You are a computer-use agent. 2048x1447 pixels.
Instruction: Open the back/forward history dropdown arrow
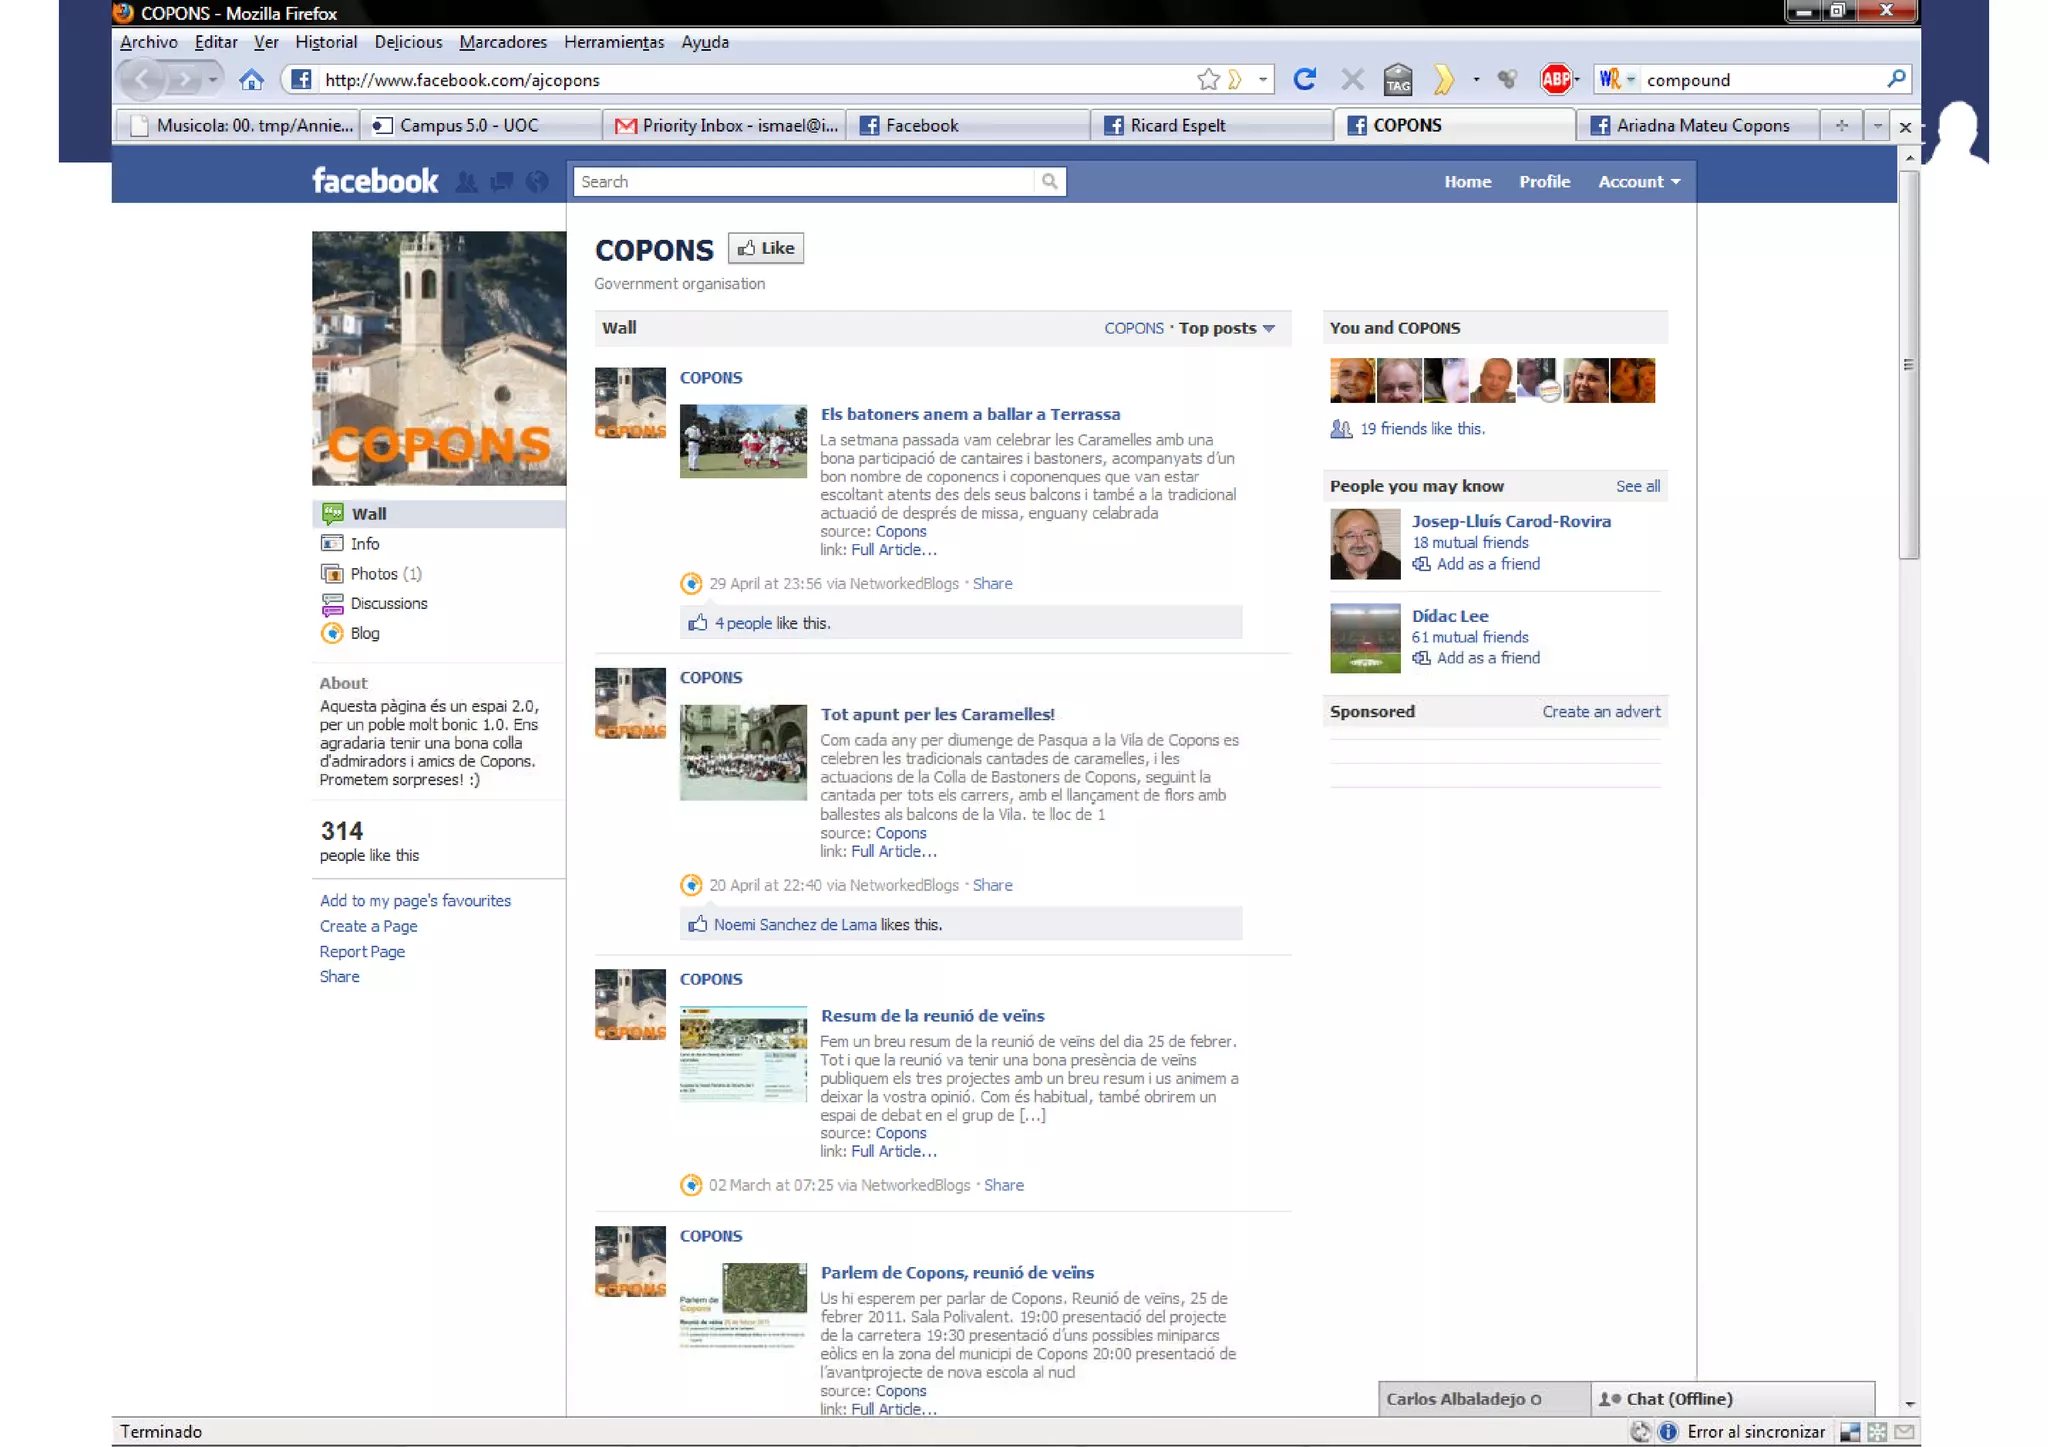click(x=213, y=79)
